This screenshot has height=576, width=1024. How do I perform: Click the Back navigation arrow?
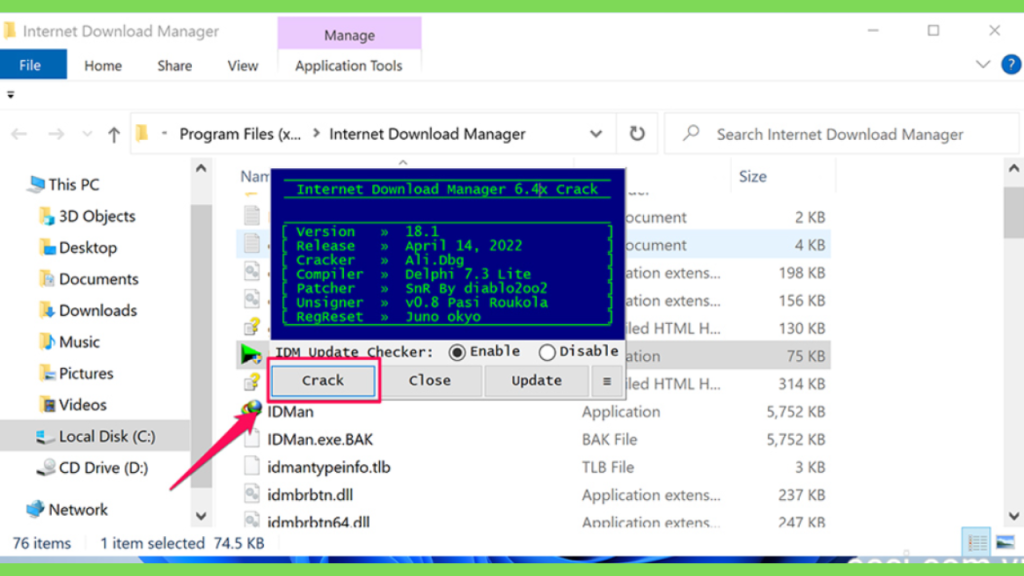click(19, 135)
